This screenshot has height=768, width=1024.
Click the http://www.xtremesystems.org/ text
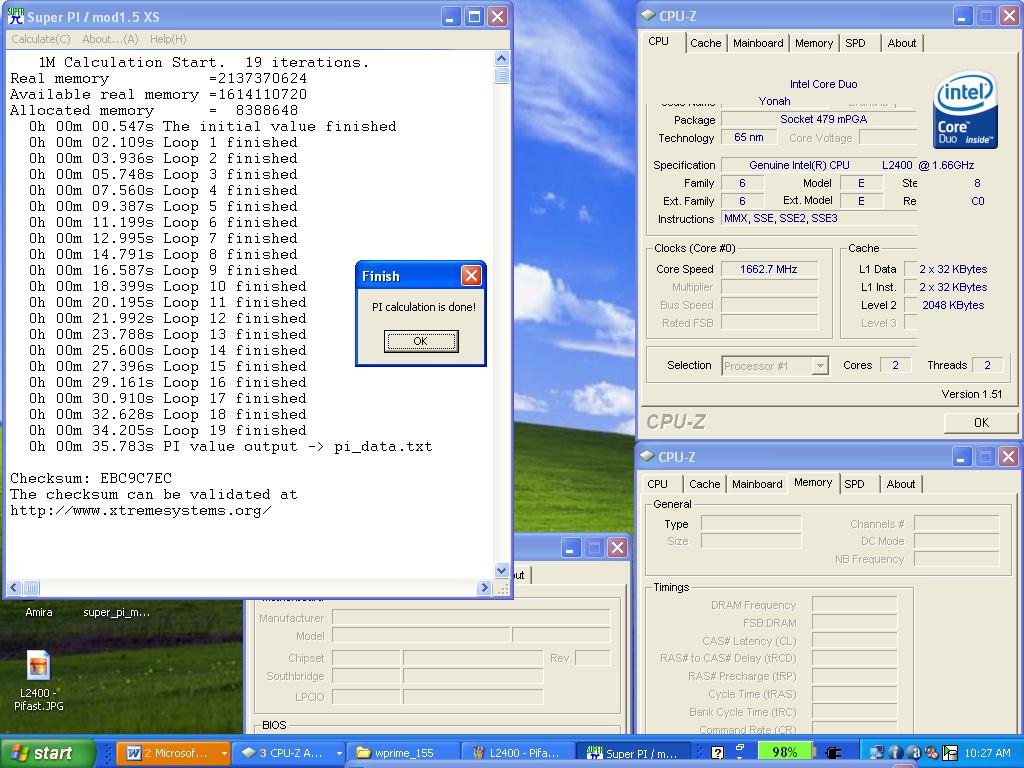click(x=141, y=511)
